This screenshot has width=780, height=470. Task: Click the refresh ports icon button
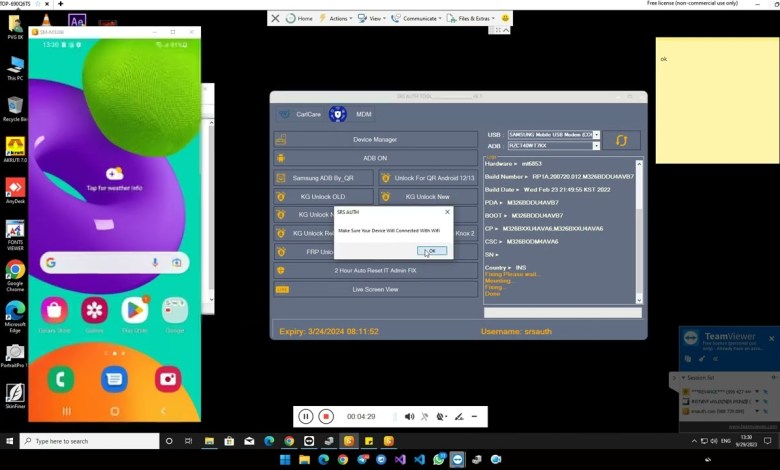tap(621, 140)
